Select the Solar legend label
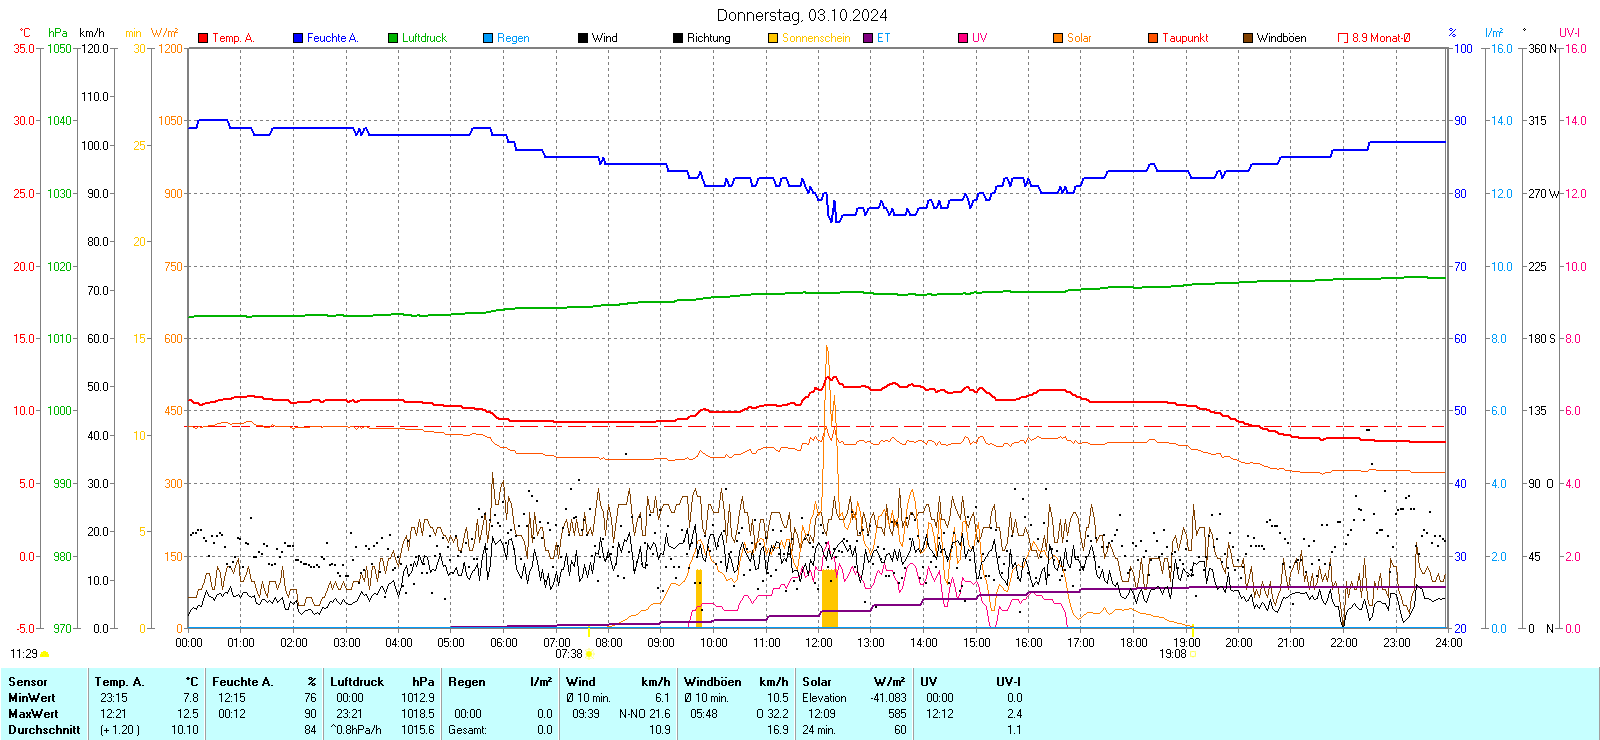Image resolution: width=1600 pixels, height=740 pixels. point(1079,38)
